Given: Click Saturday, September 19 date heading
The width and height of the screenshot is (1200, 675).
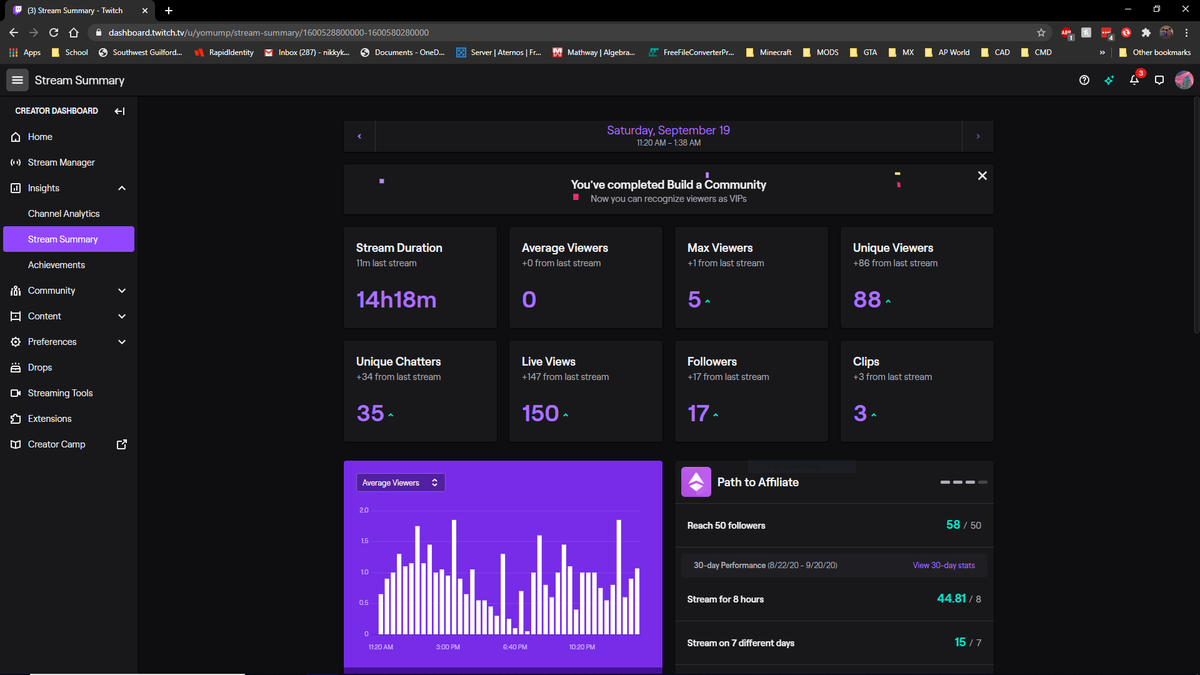Looking at the screenshot, I should point(668,130).
